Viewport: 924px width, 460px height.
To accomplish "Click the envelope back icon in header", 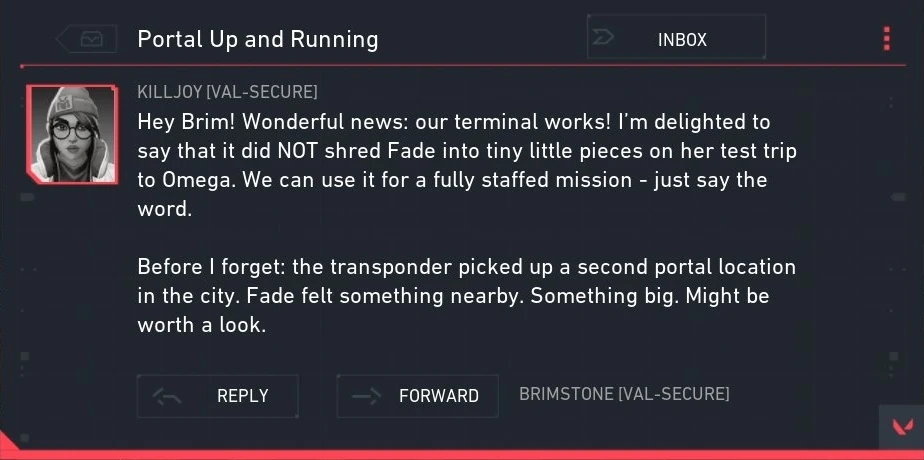I will point(91,39).
